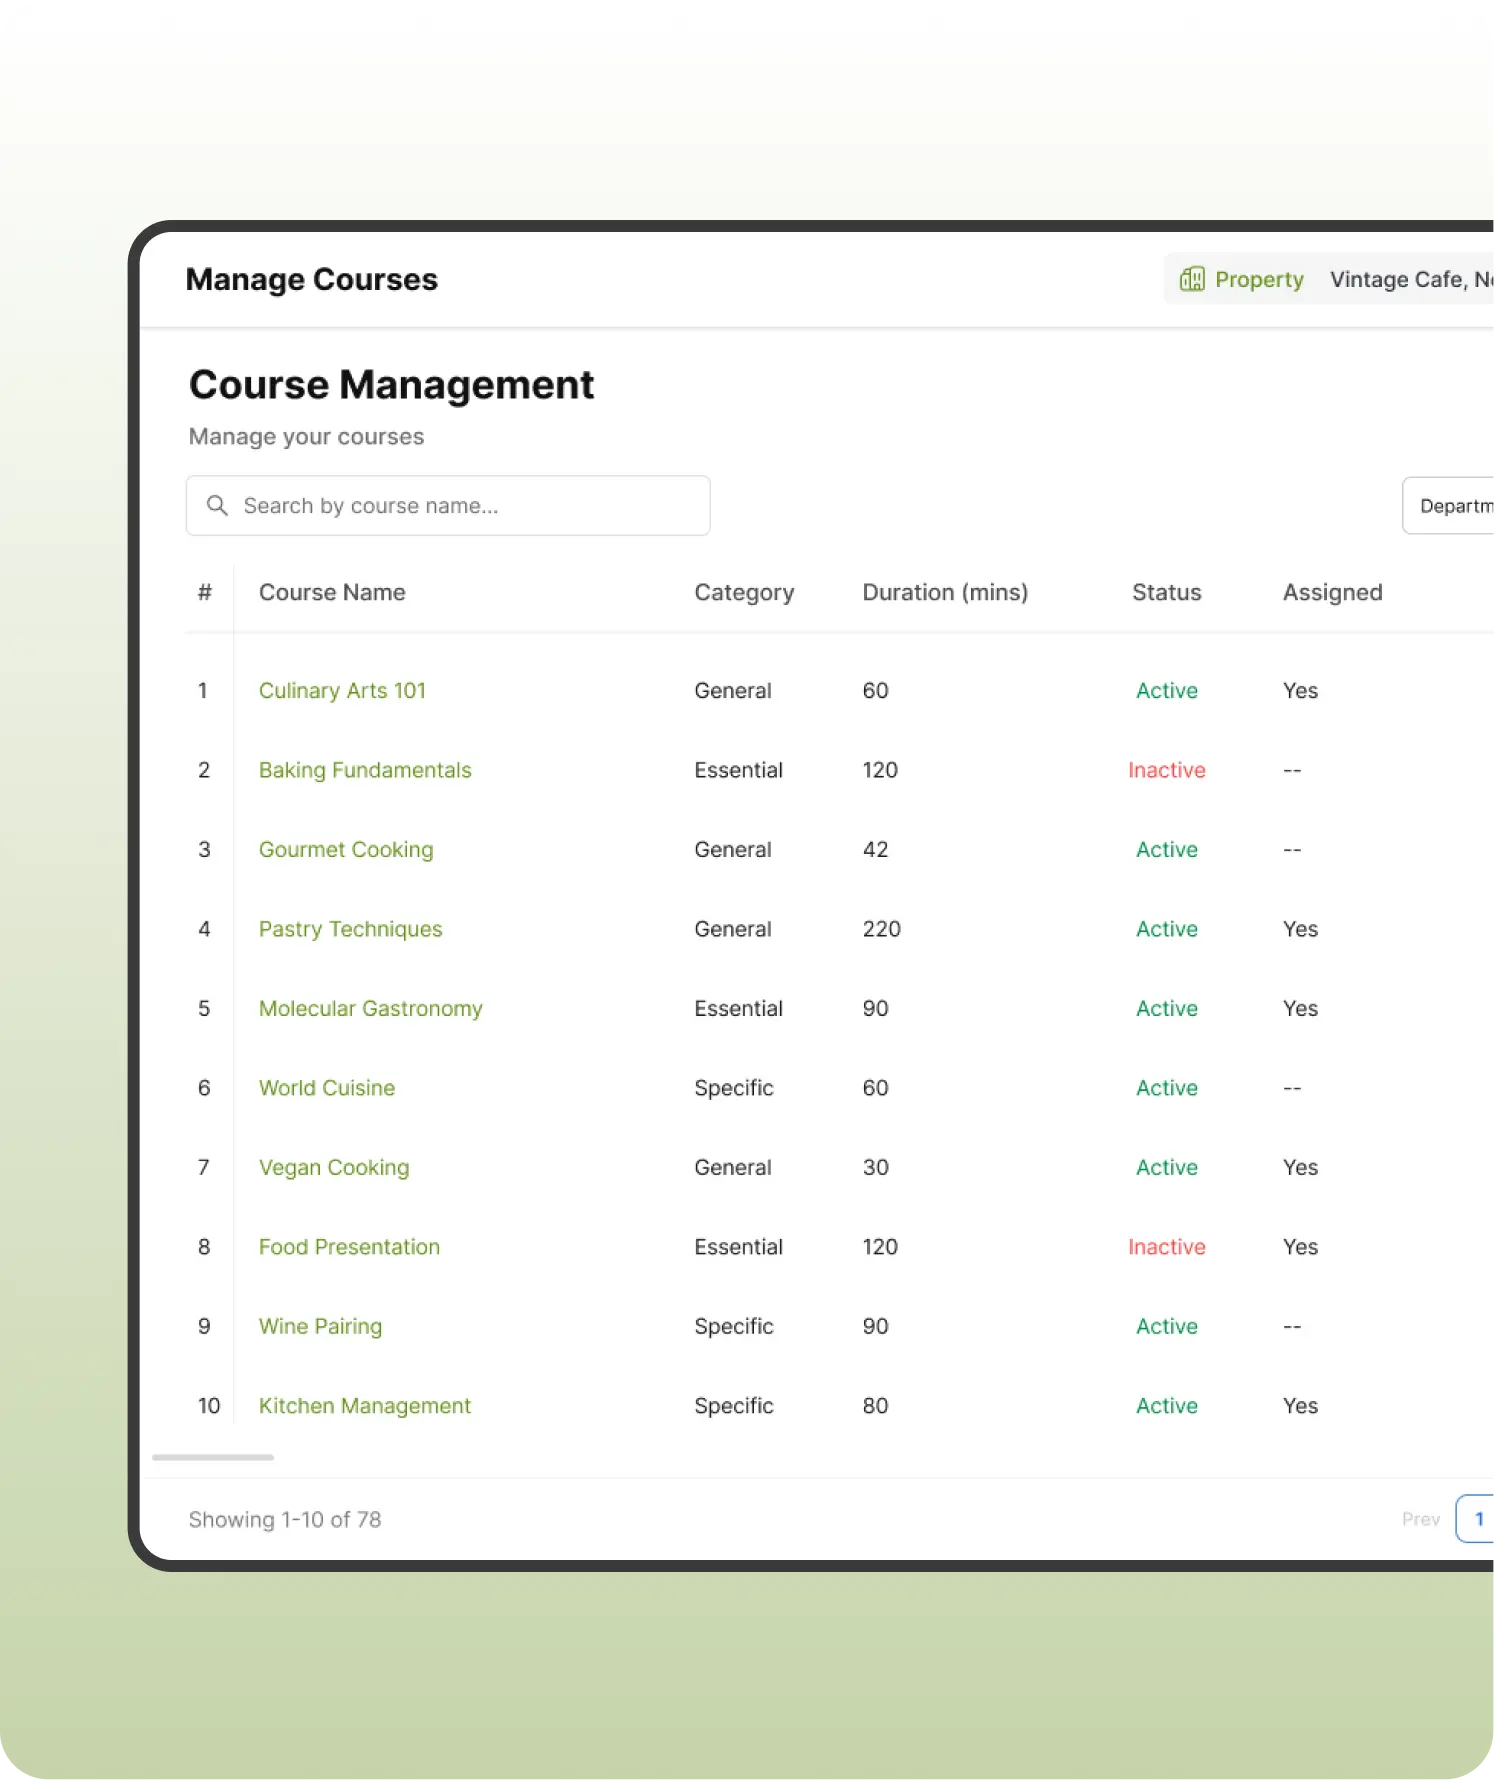
Task: Click the Property building icon
Action: (x=1192, y=279)
